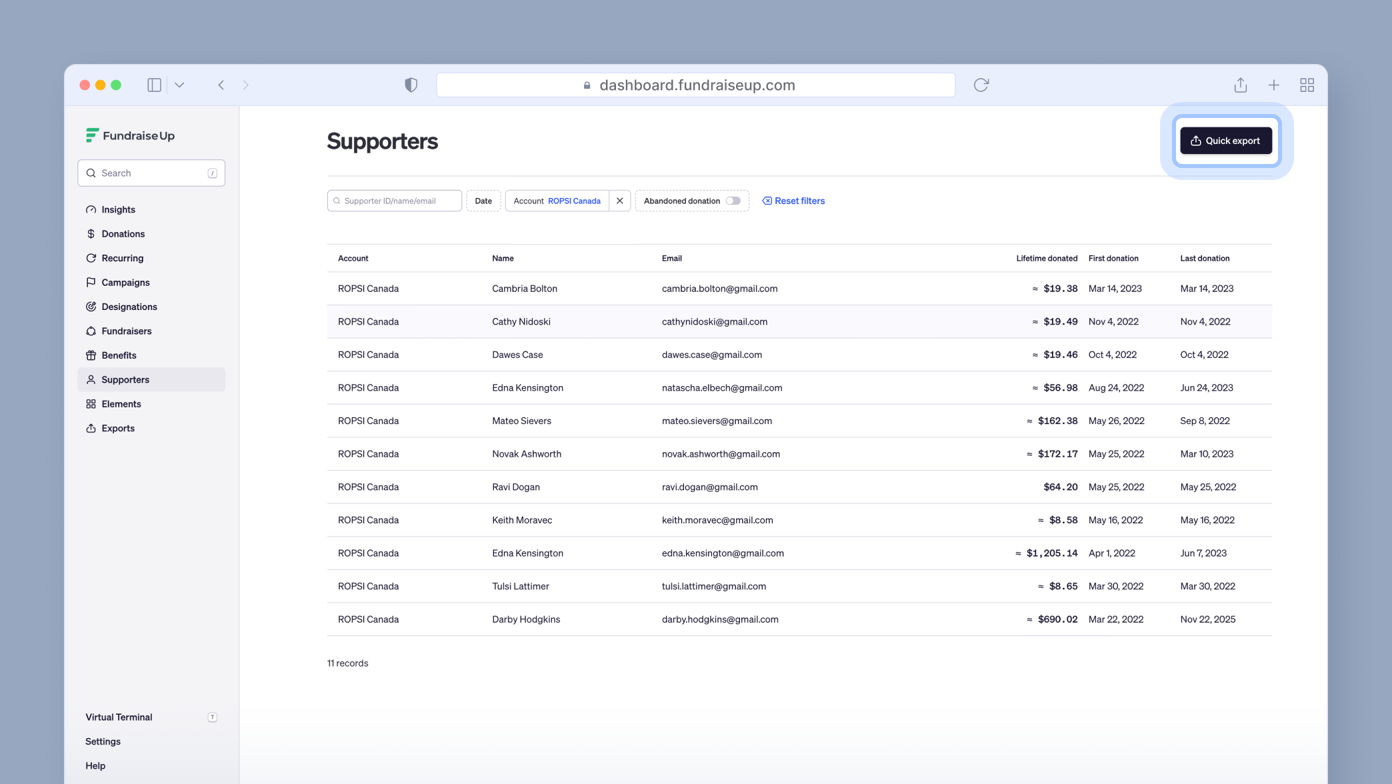Switch to the Supporters section
The image size is (1392, 784).
pos(124,379)
